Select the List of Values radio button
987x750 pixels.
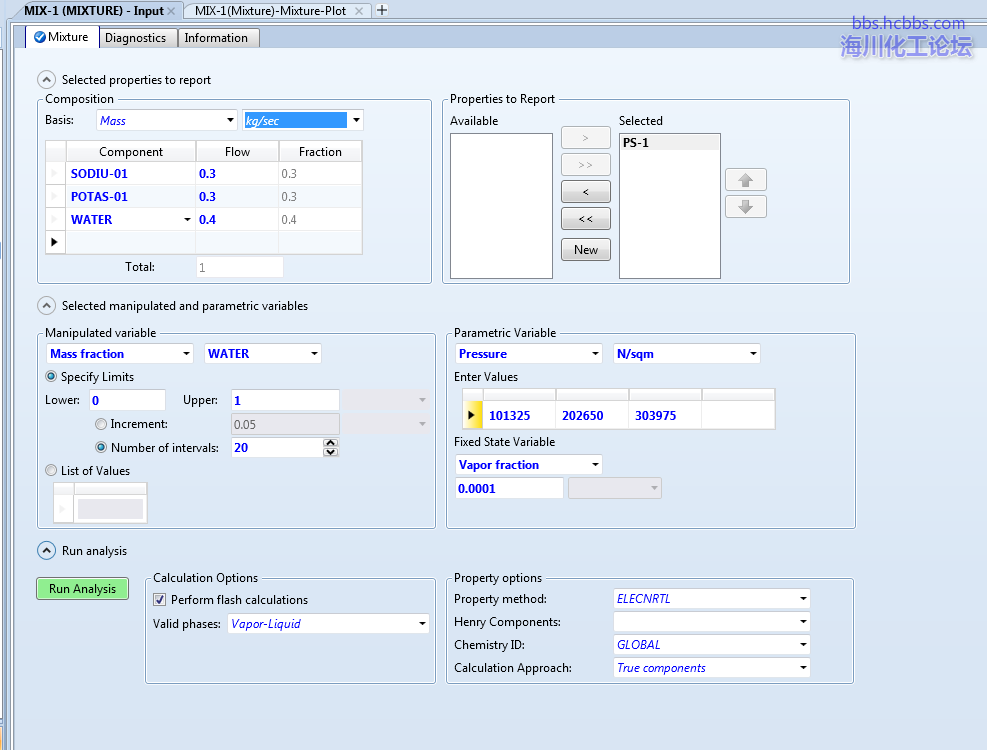pos(51,470)
